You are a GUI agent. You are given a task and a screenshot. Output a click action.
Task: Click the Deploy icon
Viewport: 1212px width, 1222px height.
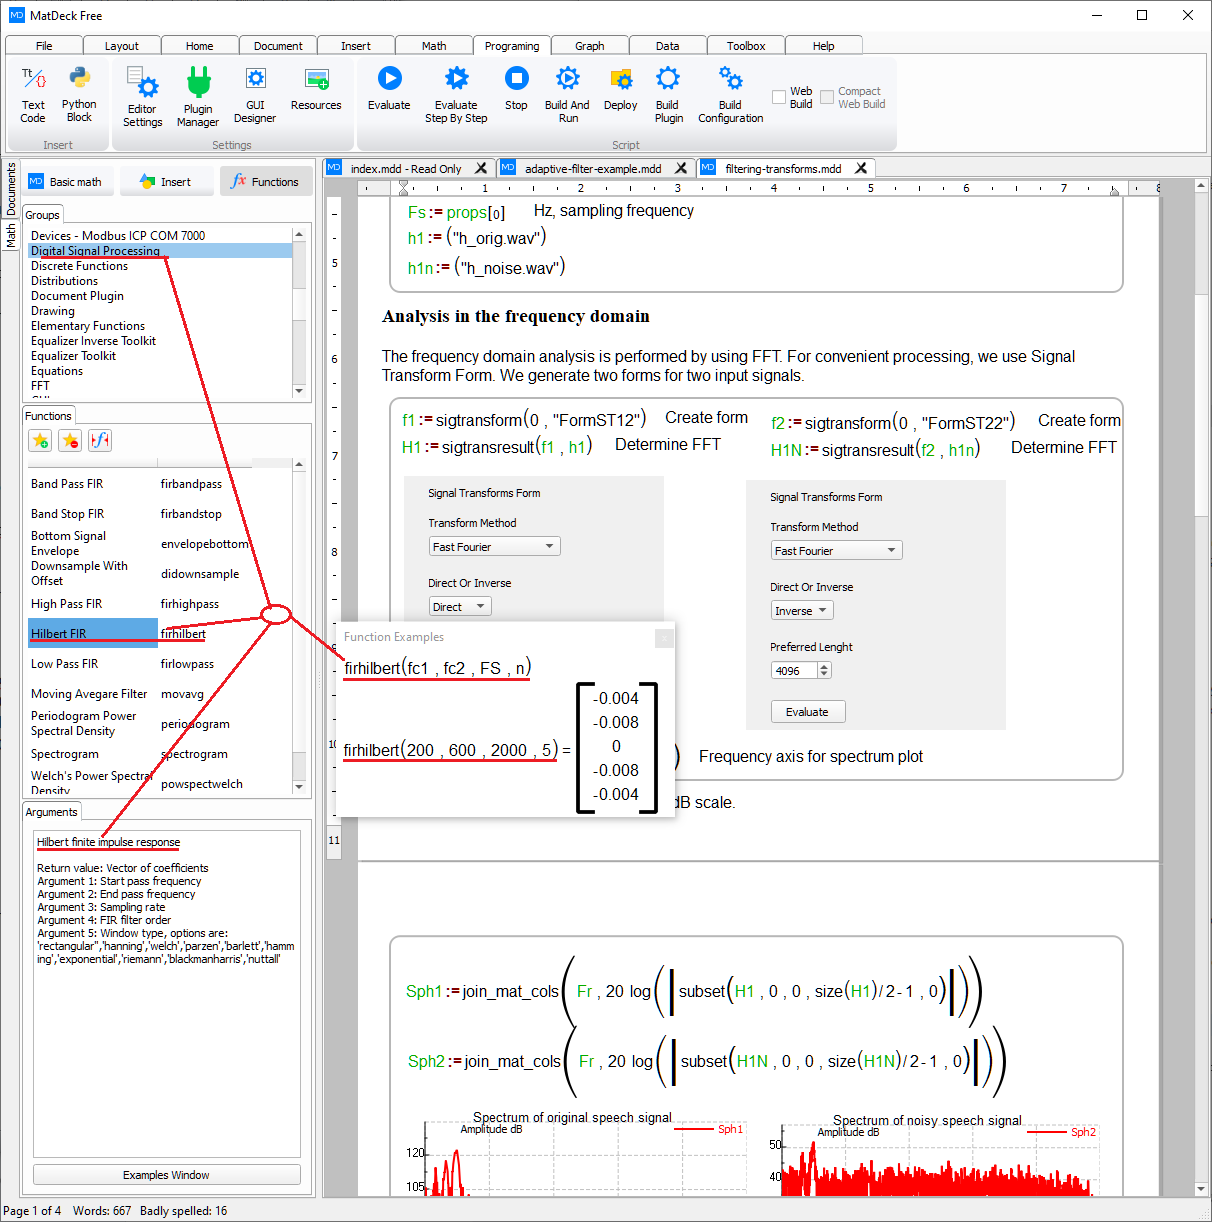[620, 88]
